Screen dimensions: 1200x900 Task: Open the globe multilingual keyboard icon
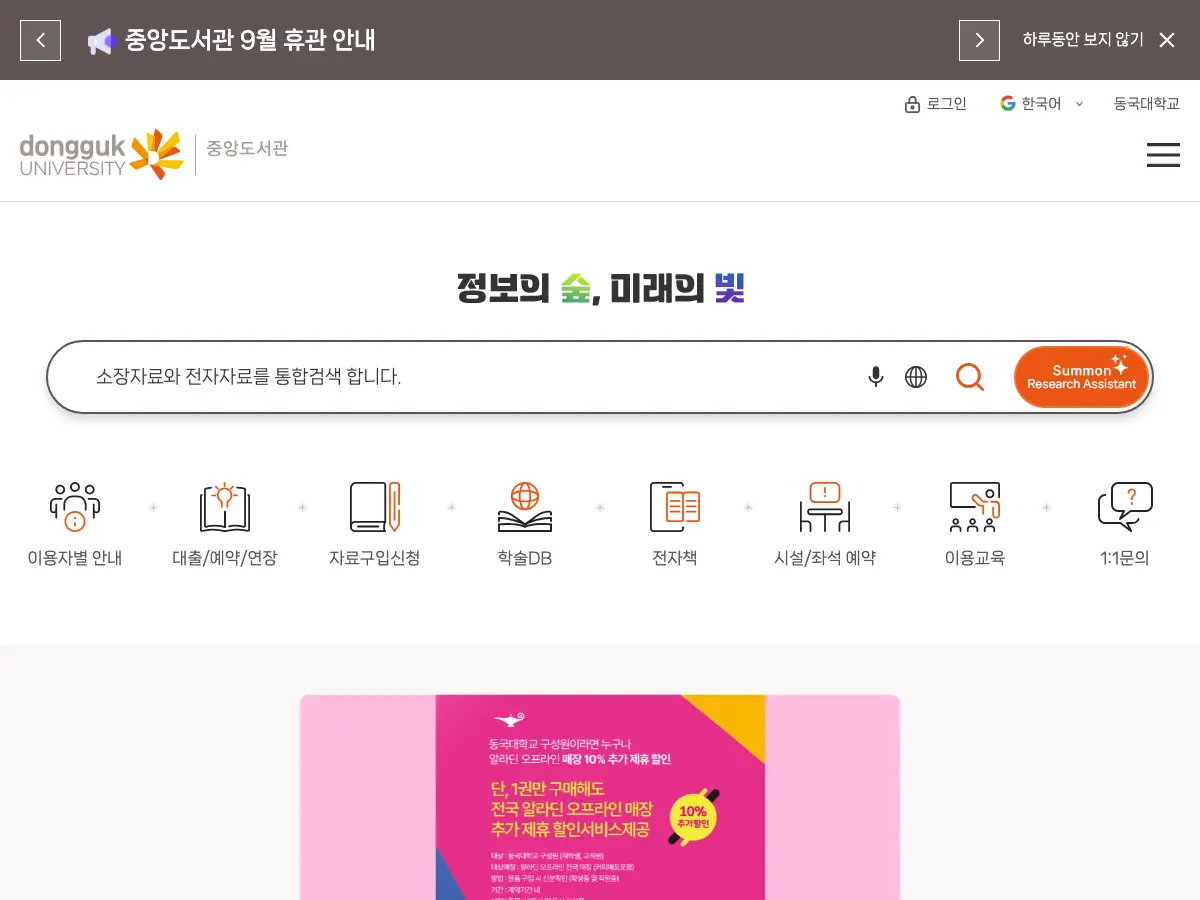click(x=916, y=377)
